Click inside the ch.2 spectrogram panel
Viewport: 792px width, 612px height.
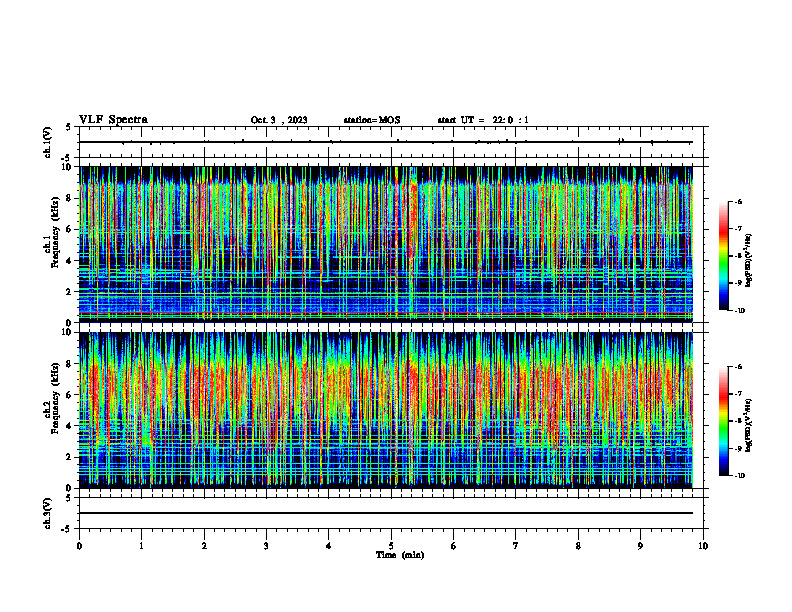click(386, 410)
